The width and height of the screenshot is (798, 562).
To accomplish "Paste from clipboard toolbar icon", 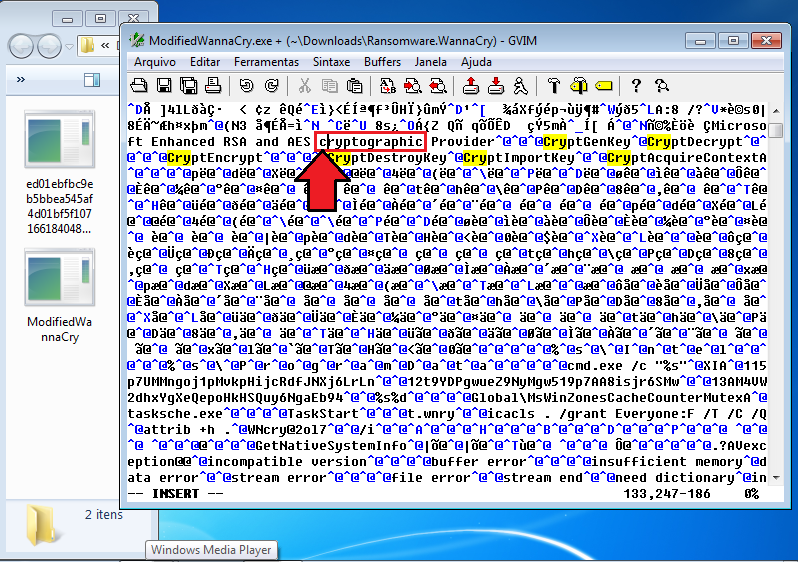I will 355,86.
